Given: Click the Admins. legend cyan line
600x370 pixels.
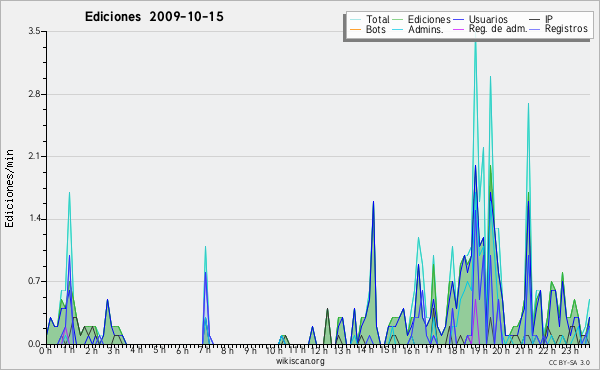Looking at the screenshot, I should tap(398, 29).
